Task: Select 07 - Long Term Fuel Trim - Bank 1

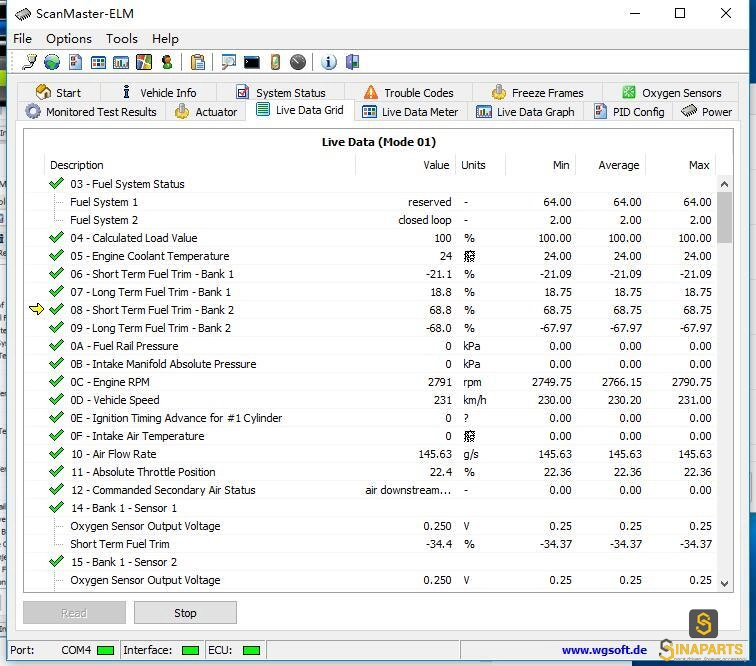Action: pyautogui.click(x=370, y=292)
